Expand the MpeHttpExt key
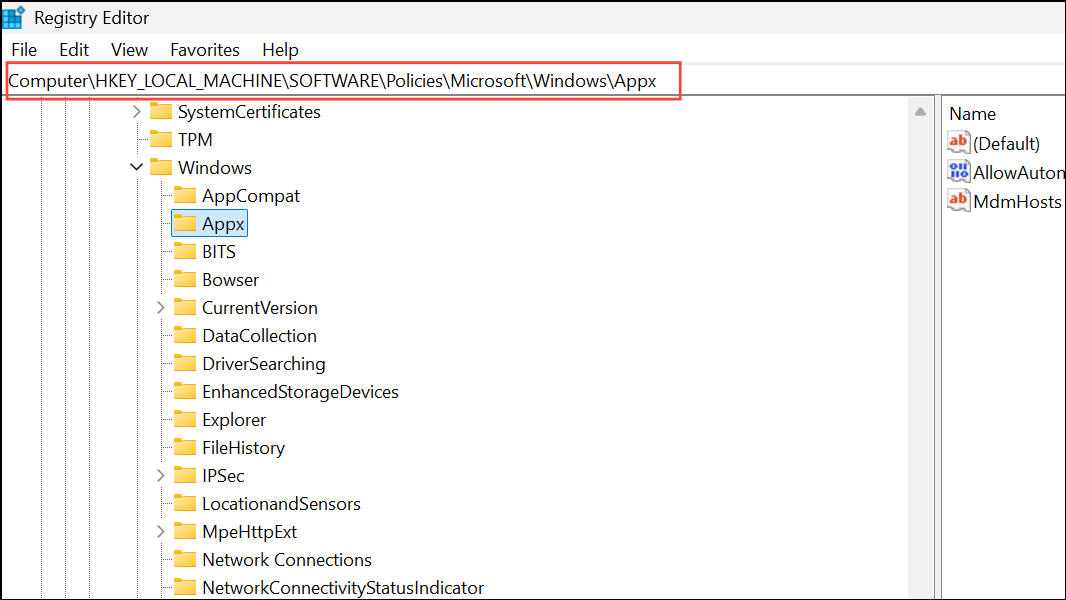The width and height of the screenshot is (1066, 600). click(161, 532)
